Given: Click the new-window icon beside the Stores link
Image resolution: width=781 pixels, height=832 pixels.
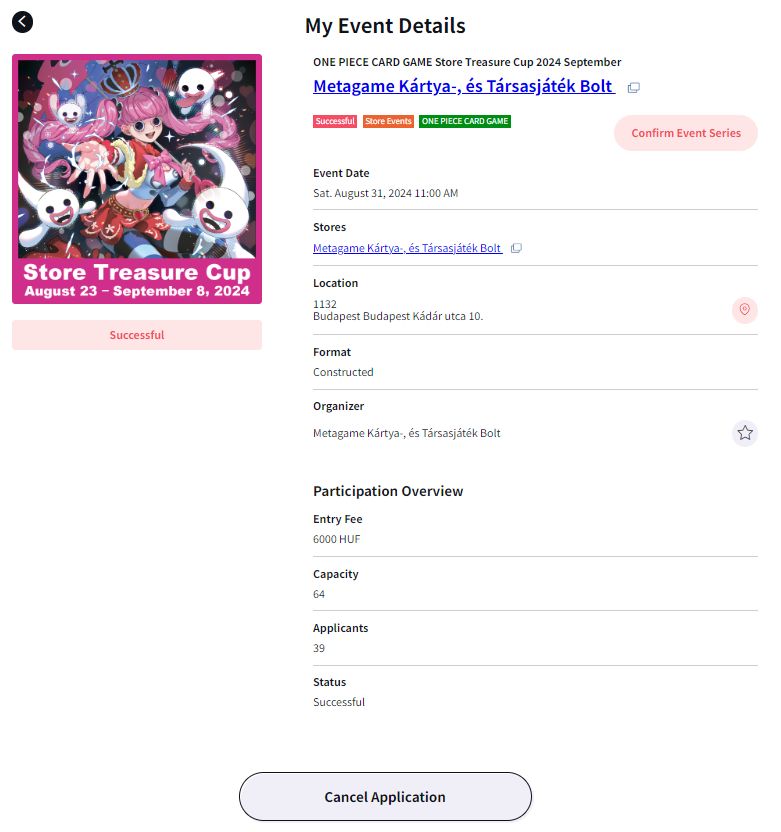Looking at the screenshot, I should pyautogui.click(x=516, y=248).
